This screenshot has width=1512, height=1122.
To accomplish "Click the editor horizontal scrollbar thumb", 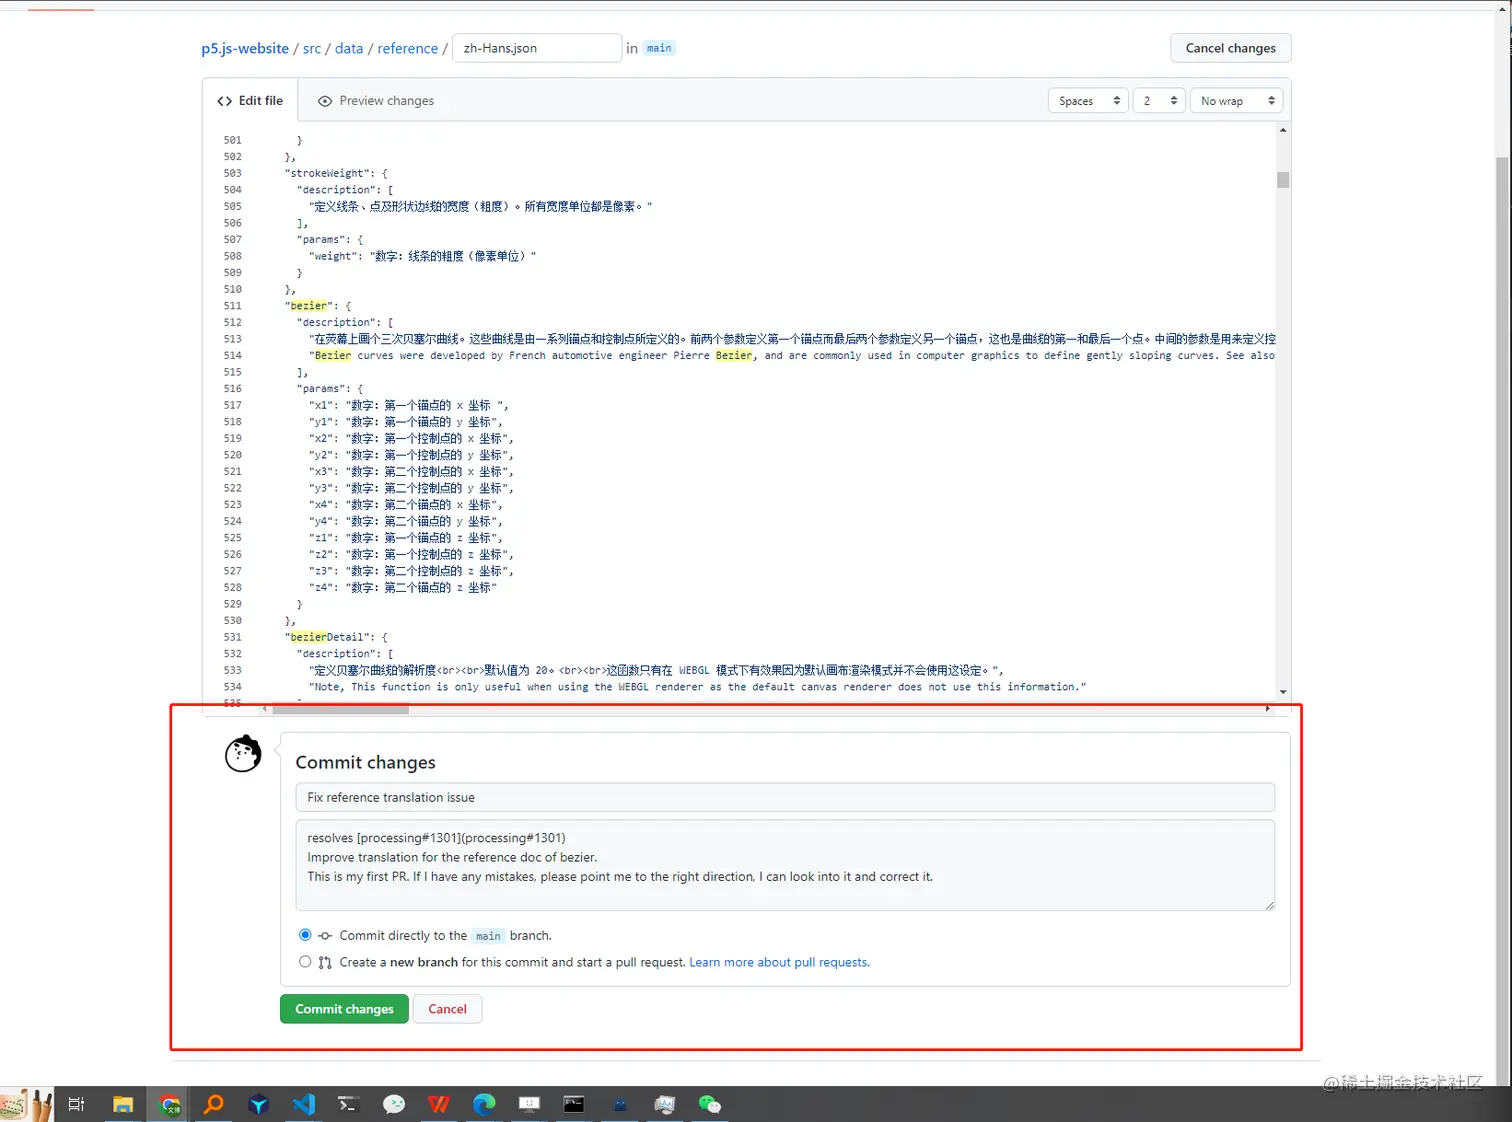I will pos(341,709).
